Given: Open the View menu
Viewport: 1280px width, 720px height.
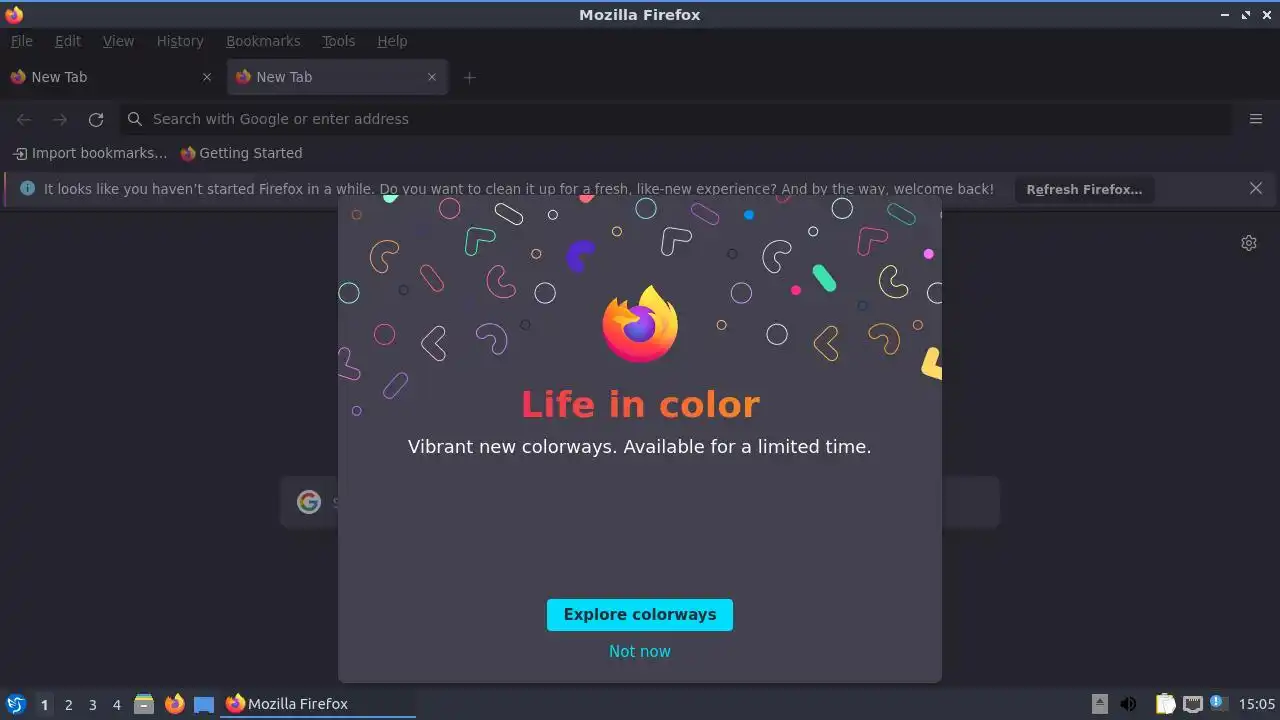Looking at the screenshot, I should point(118,41).
